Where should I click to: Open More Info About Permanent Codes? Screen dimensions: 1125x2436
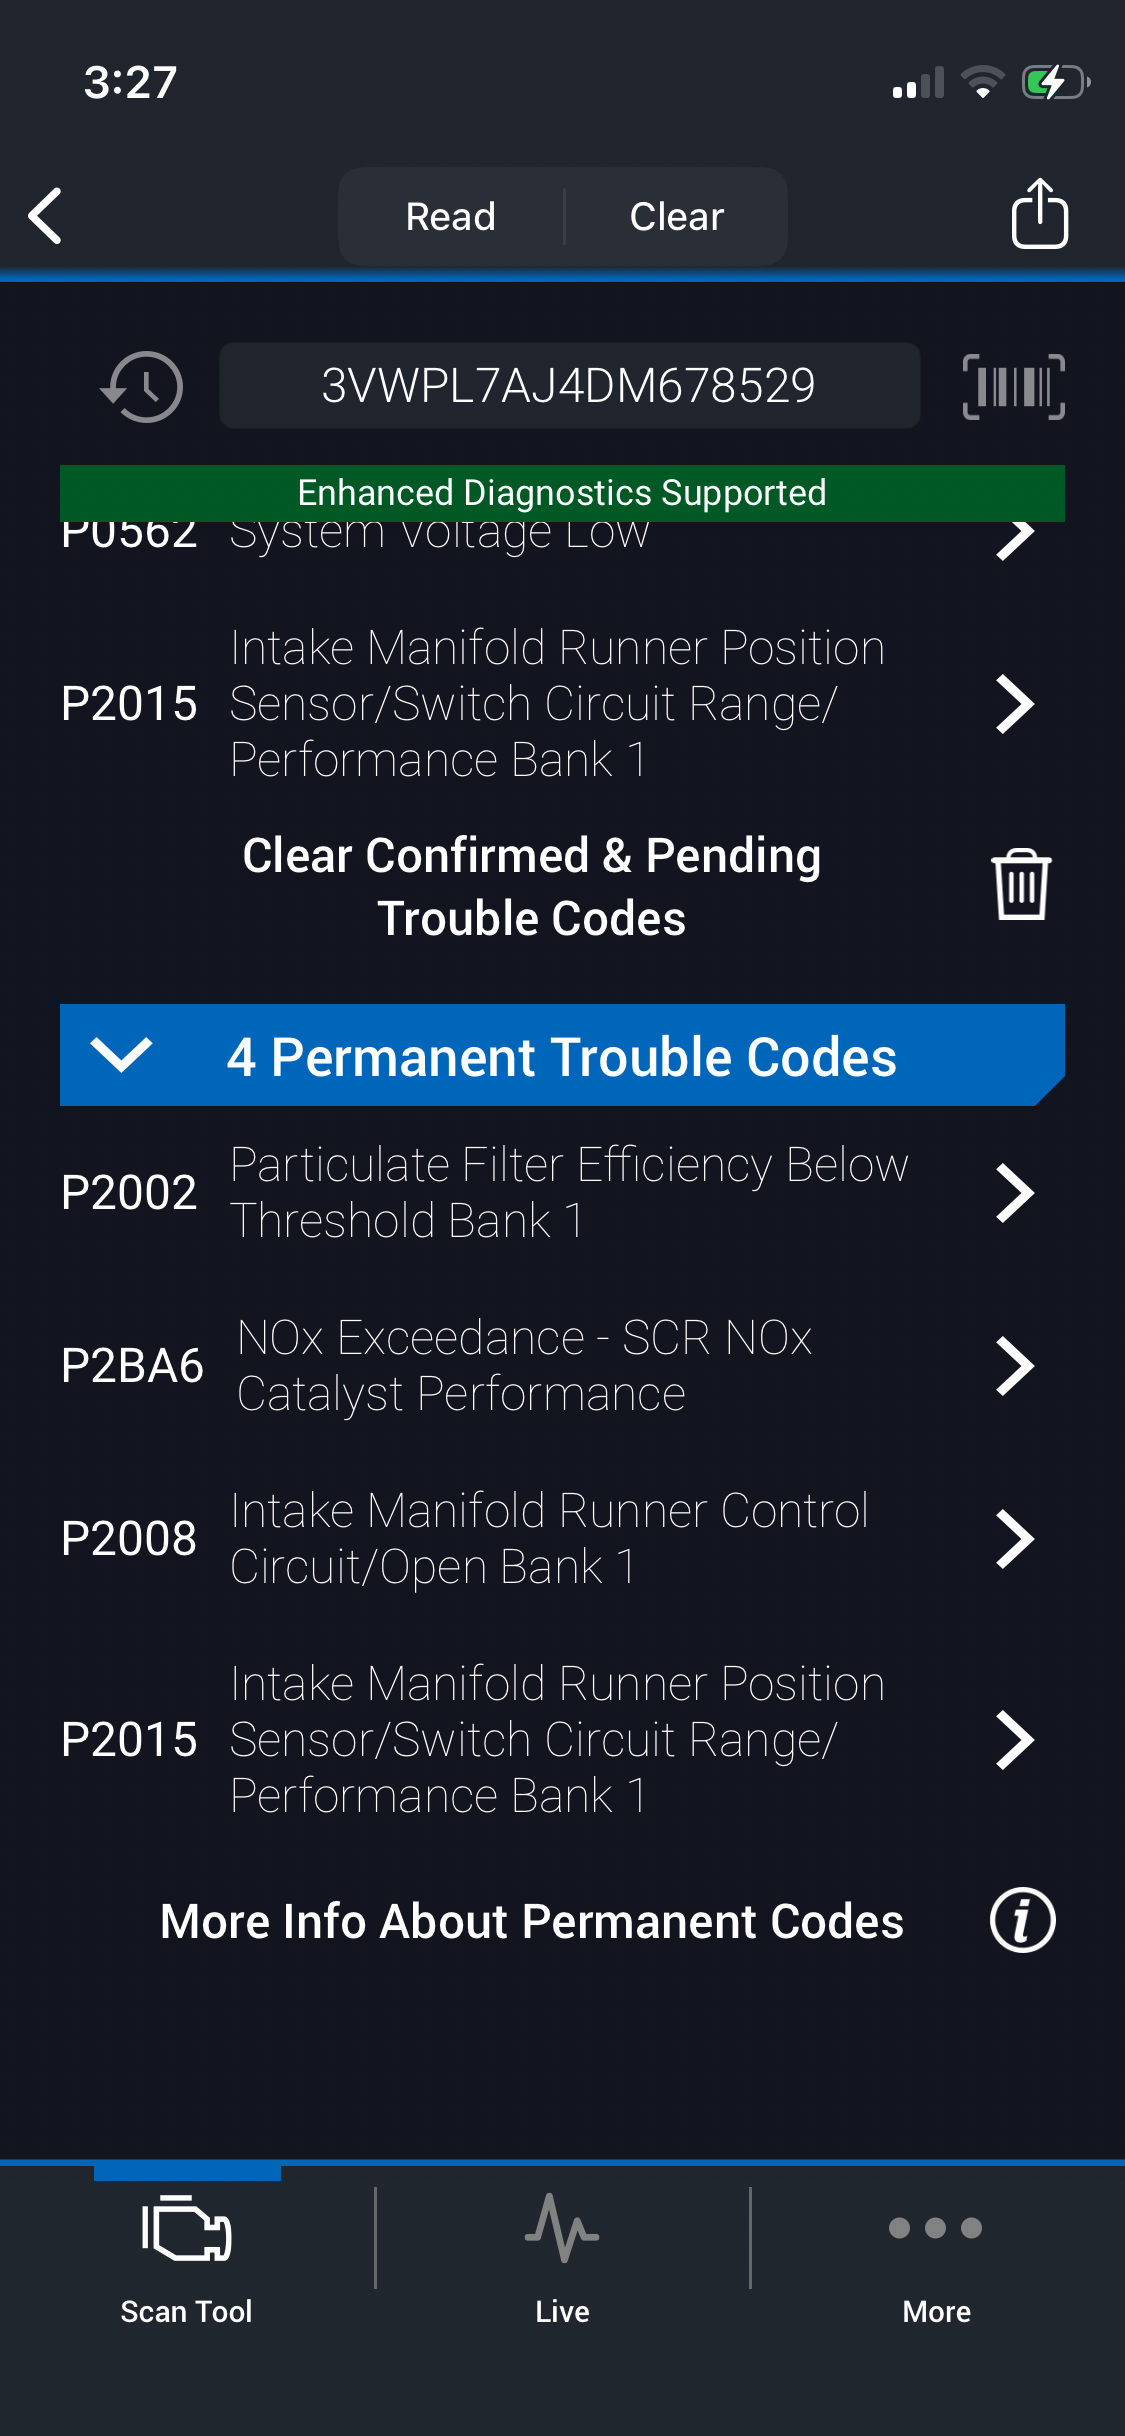point(532,1921)
